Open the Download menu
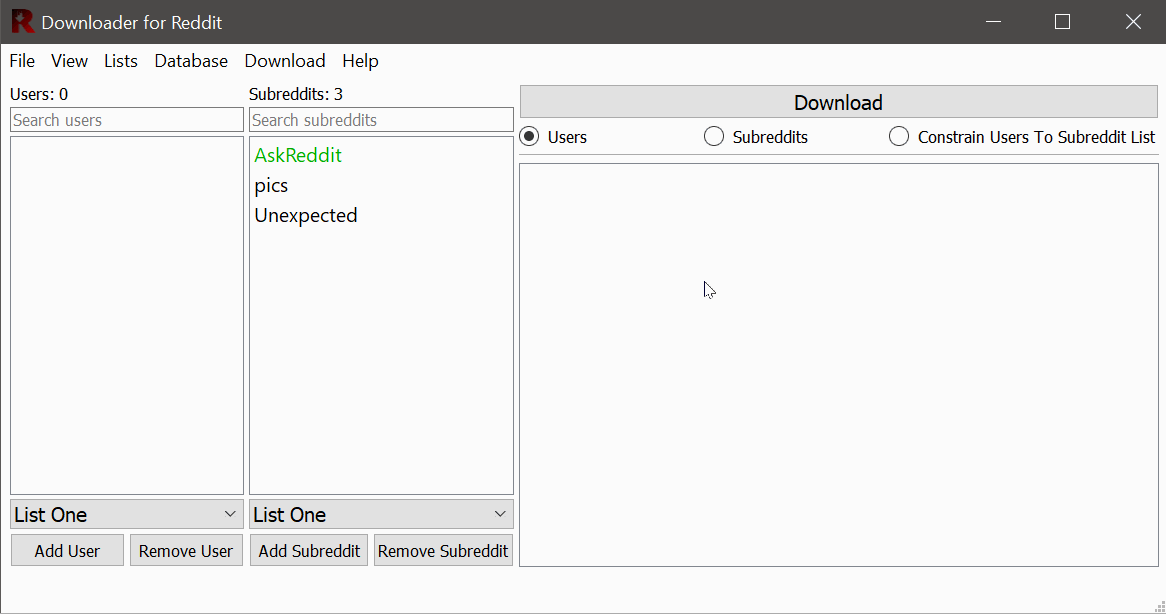Image resolution: width=1166 pixels, height=614 pixels. pos(285,61)
